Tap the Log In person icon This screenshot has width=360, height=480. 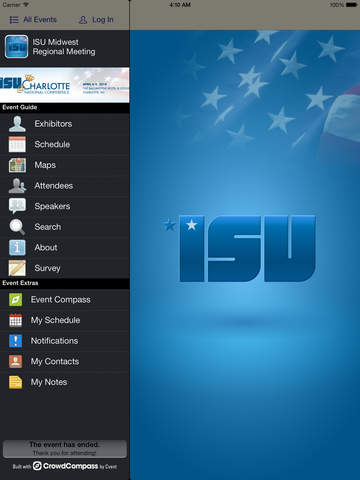coord(83,20)
